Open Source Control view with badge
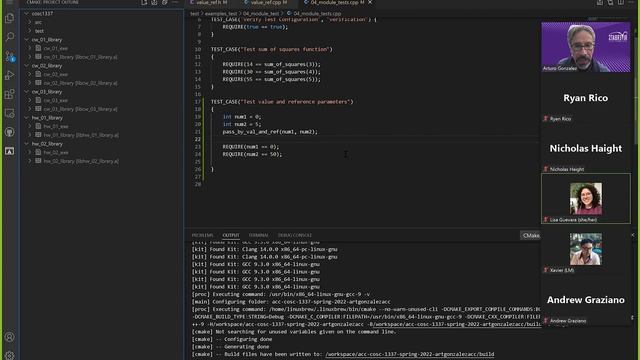This screenshot has height=360, width=640. [9, 56]
